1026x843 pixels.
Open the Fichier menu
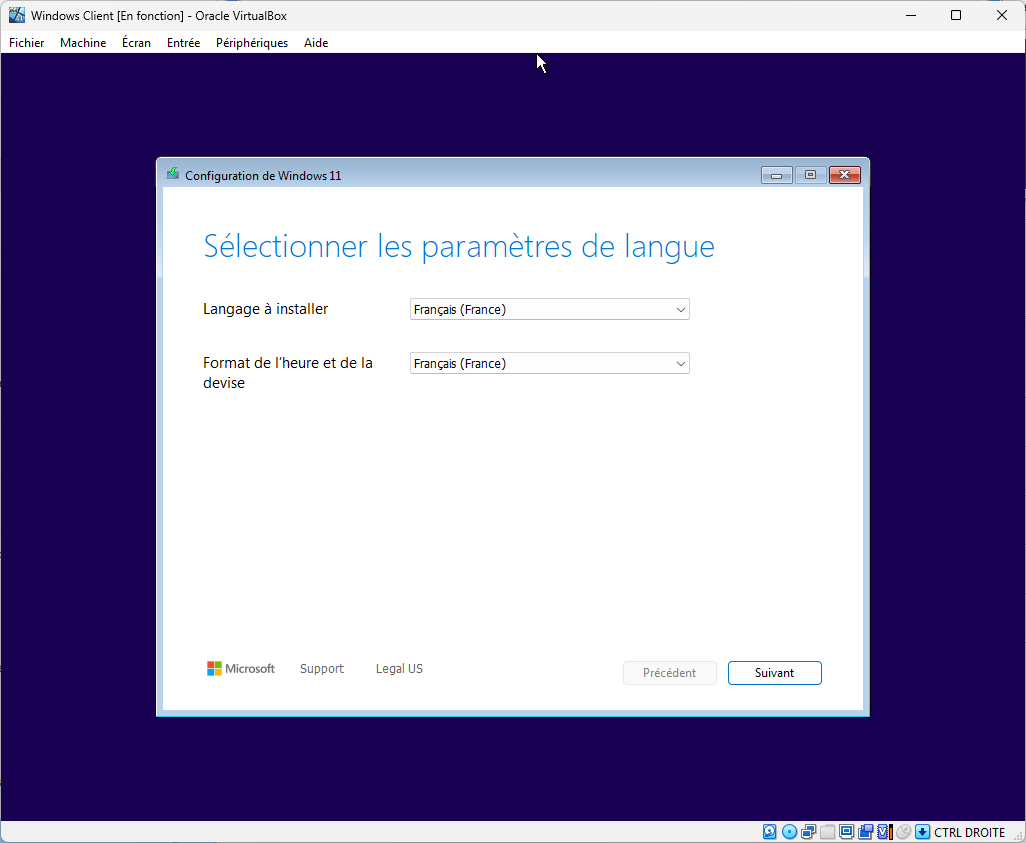tap(27, 43)
